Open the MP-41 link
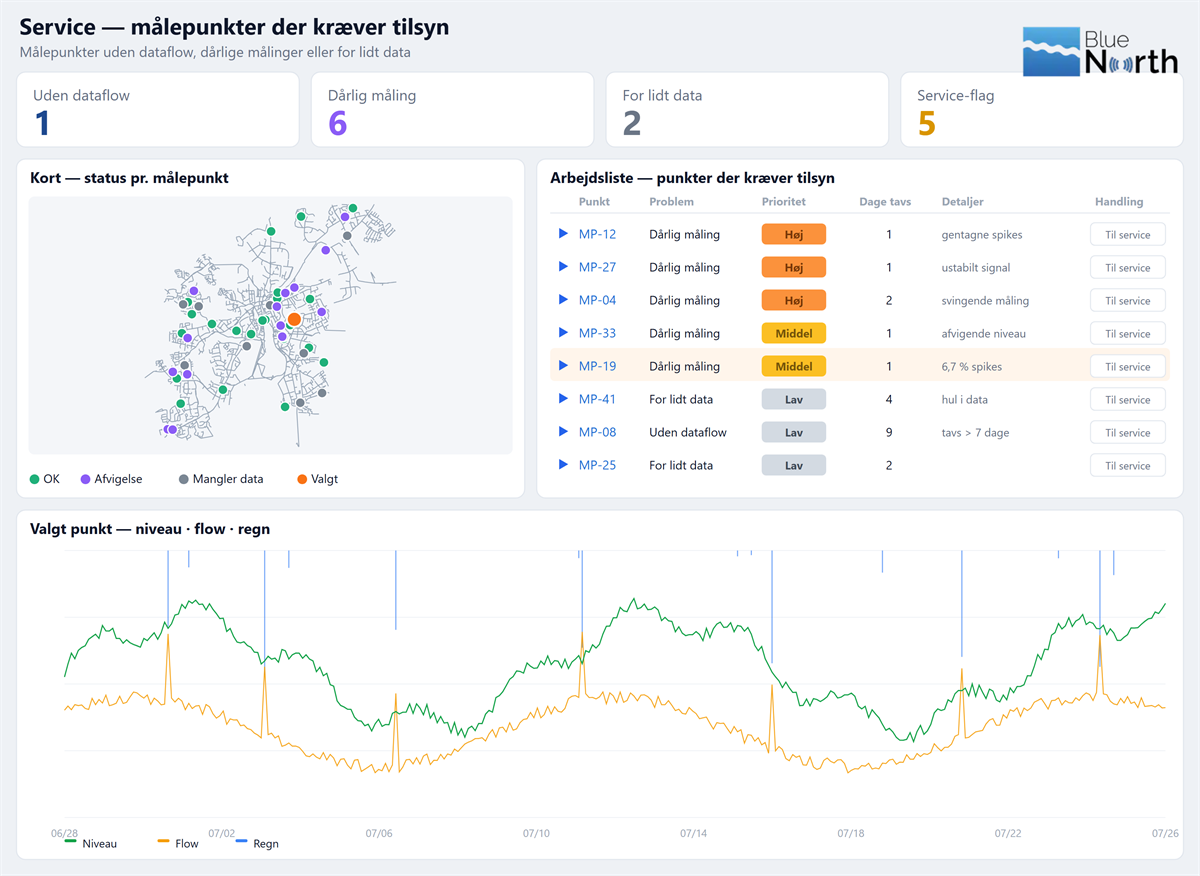Screen dimensions: 1200x876 click(597, 400)
